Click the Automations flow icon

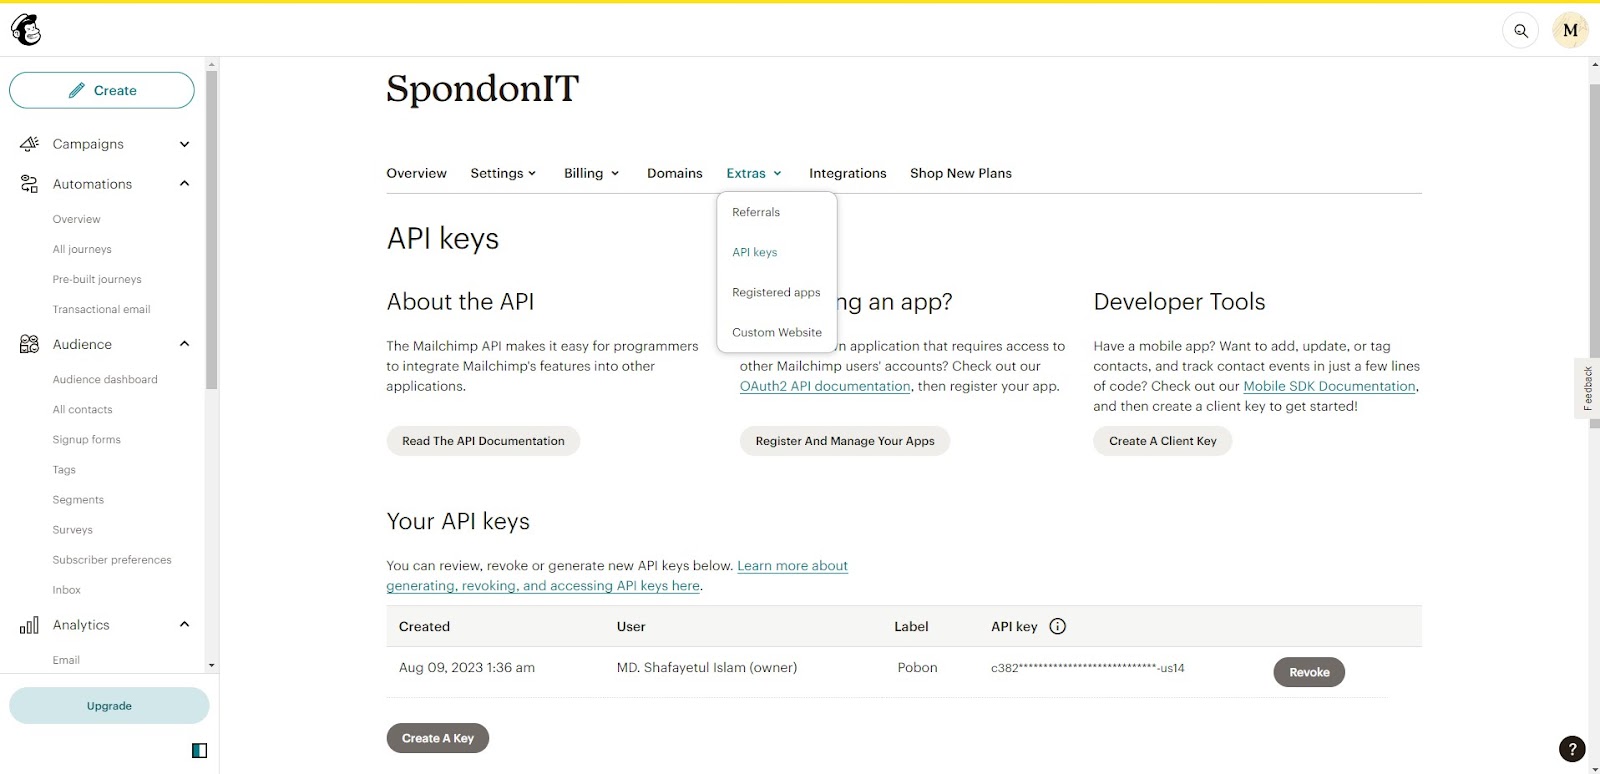click(29, 184)
